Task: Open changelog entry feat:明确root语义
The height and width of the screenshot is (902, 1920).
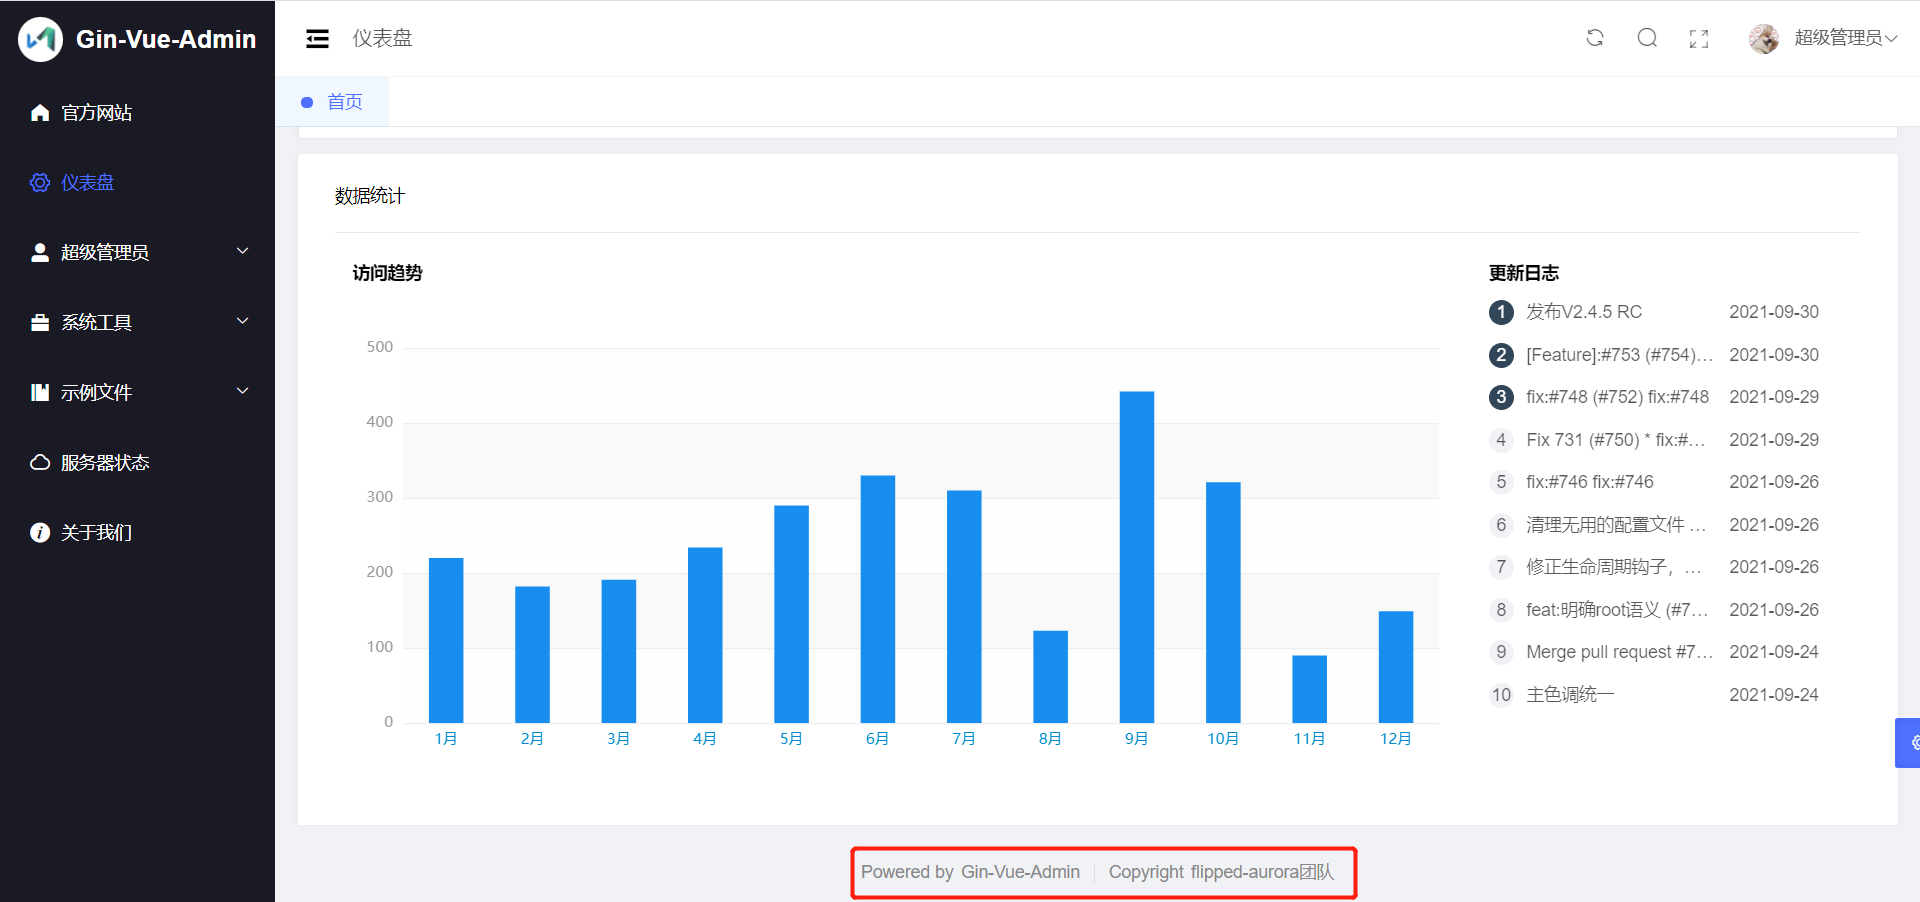Action: [x=1617, y=610]
